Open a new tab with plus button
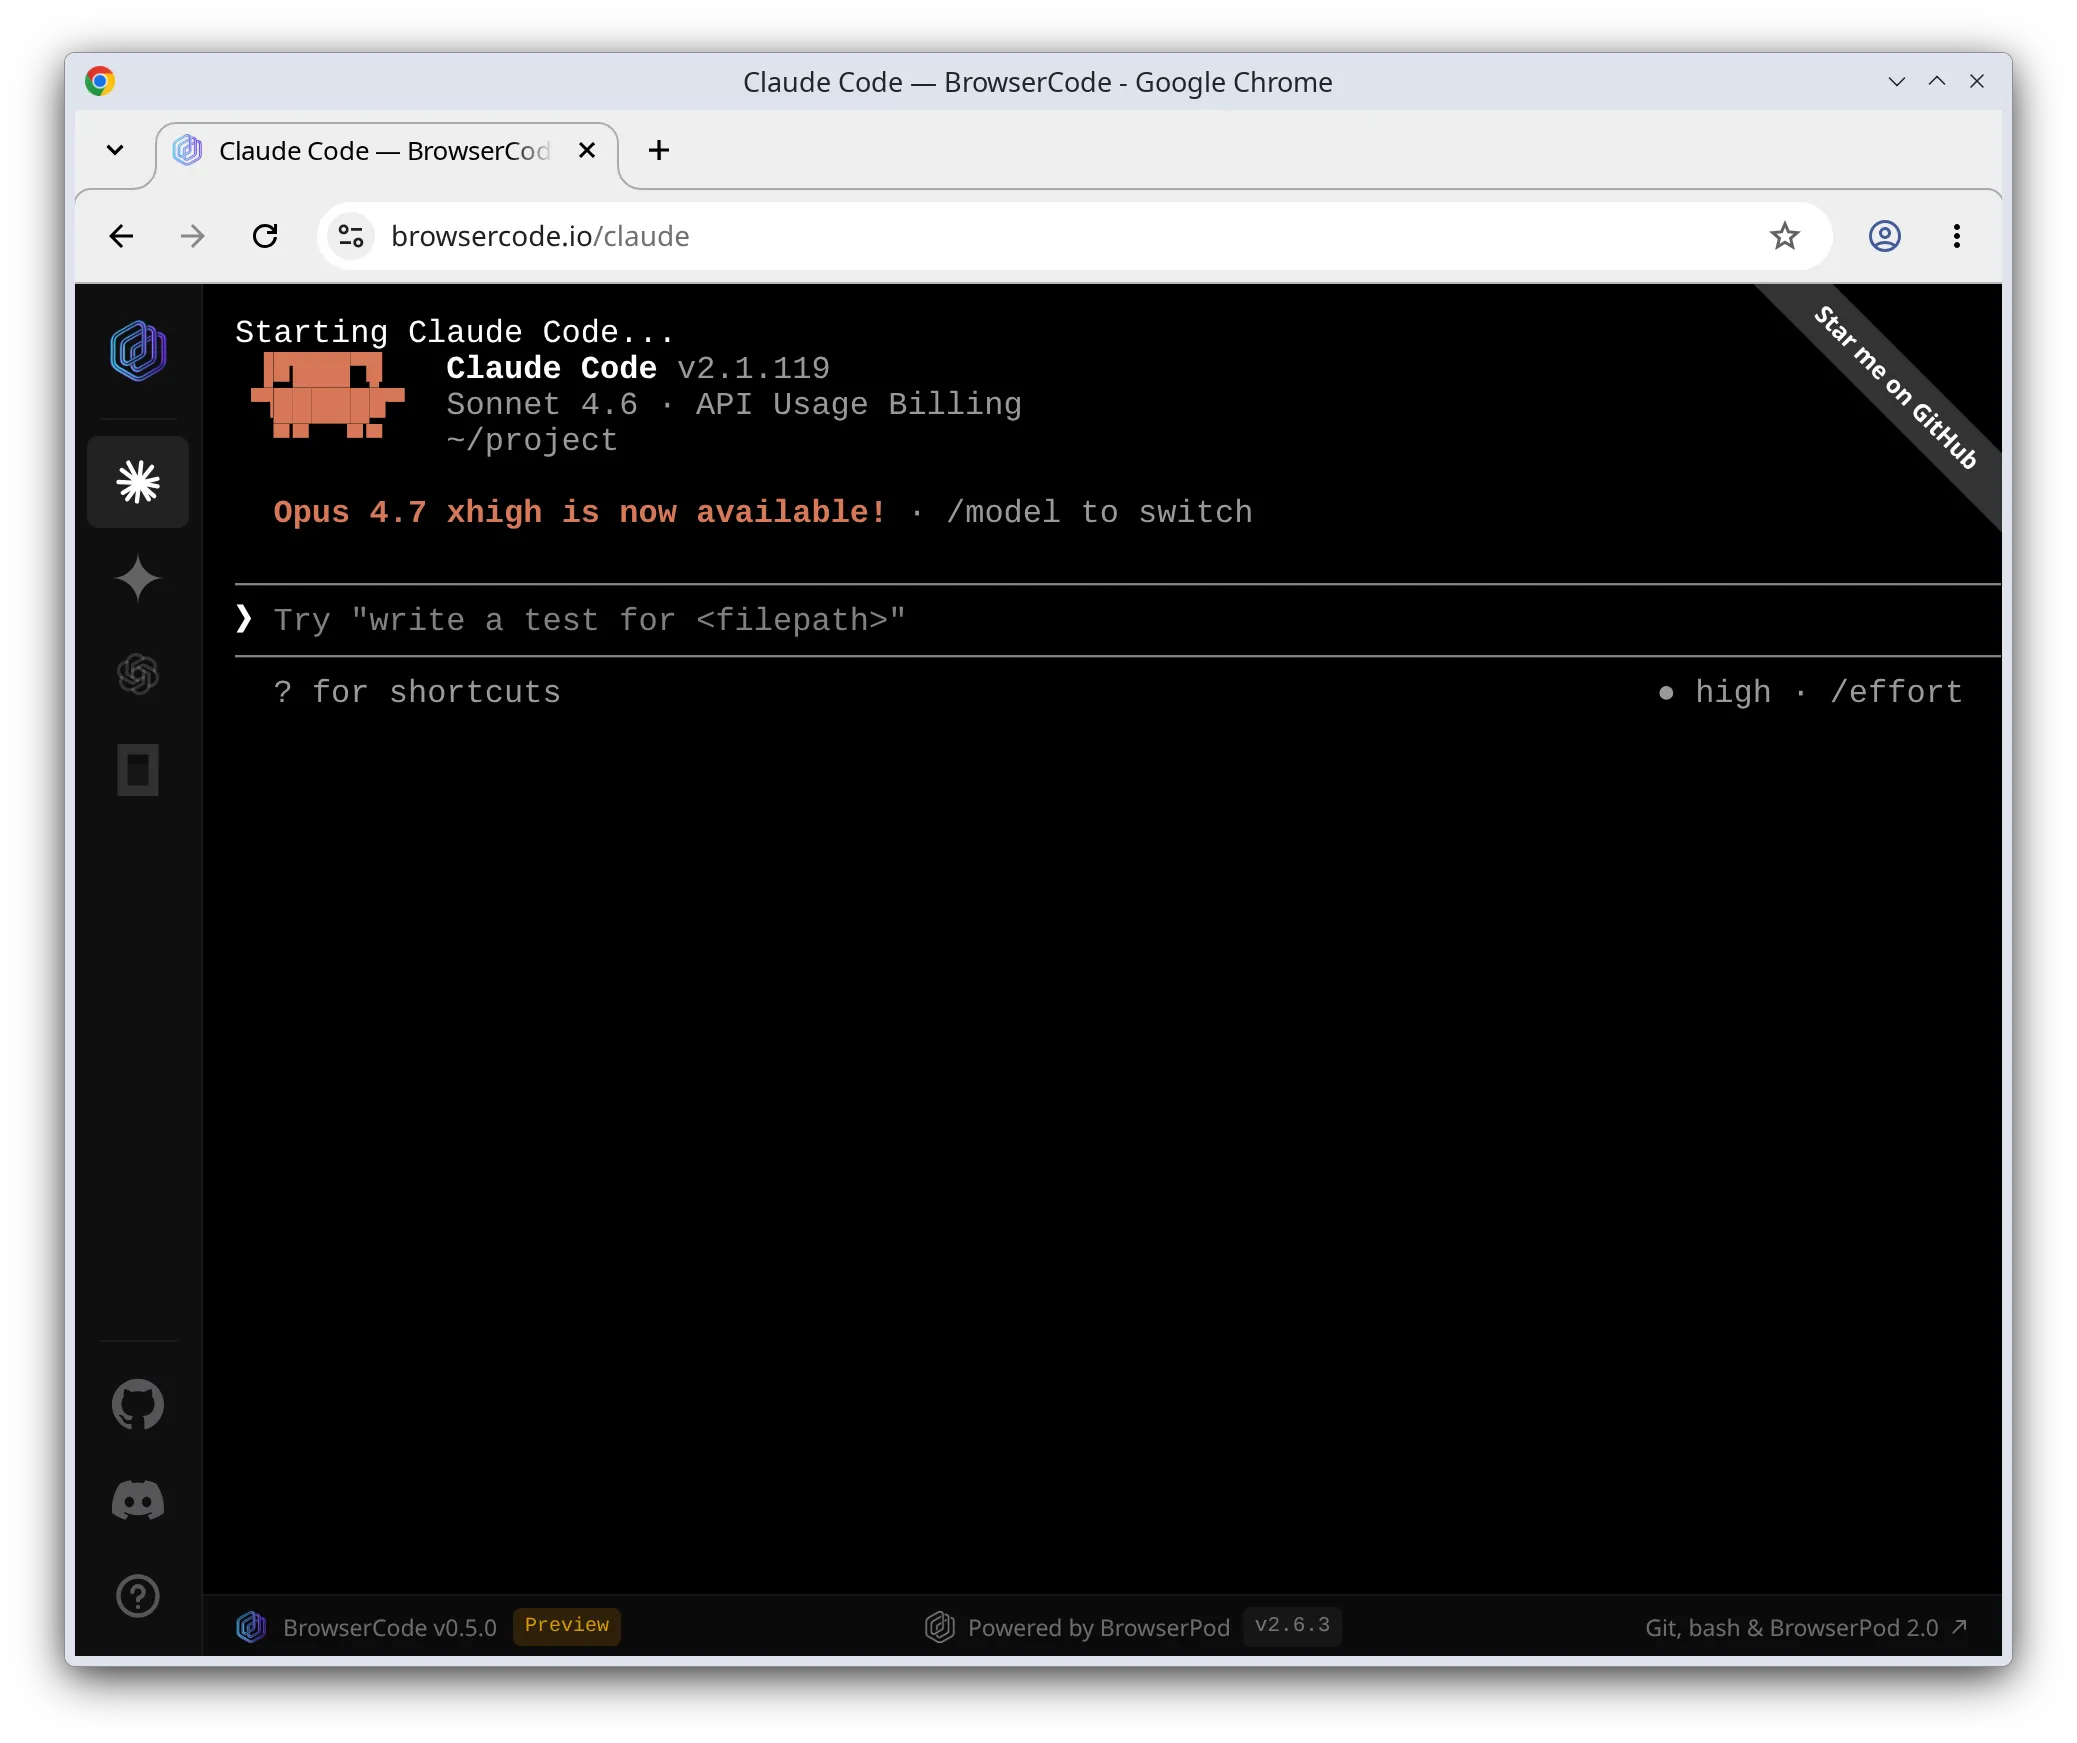This screenshot has height=1743, width=2077. (x=659, y=150)
